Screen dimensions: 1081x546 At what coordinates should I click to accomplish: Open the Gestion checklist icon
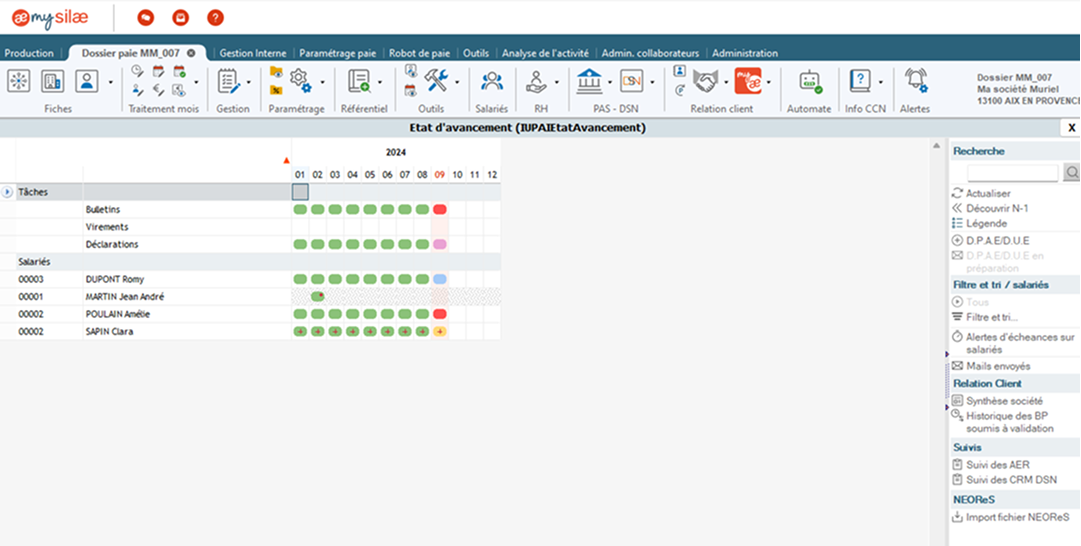pos(229,82)
